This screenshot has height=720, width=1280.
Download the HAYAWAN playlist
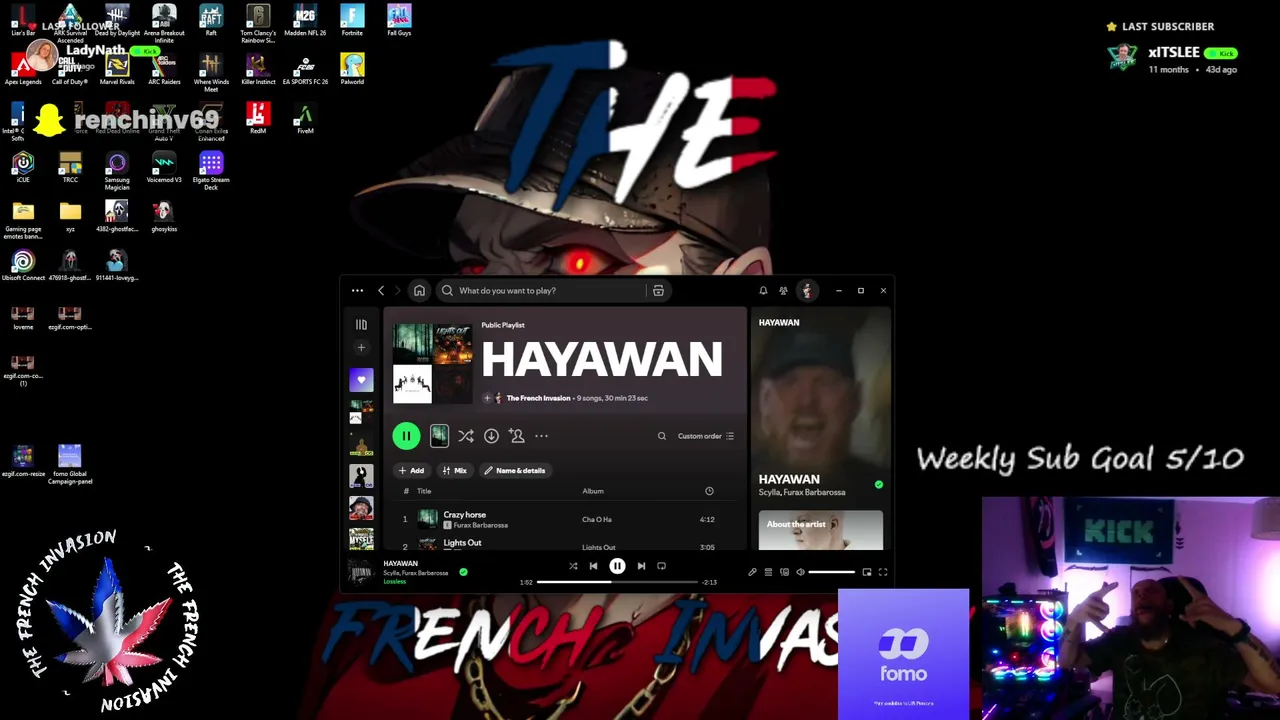click(x=491, y=436)
